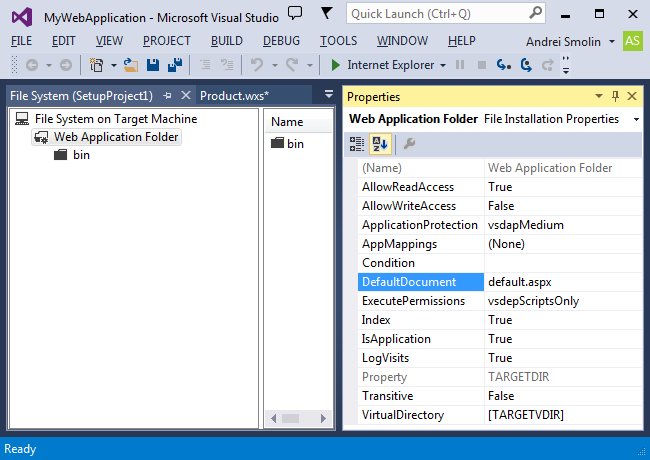The height and width of the screenshot is (460, 650).
Task: Open the toolbar overflow options
Action: tap(566, 65)
